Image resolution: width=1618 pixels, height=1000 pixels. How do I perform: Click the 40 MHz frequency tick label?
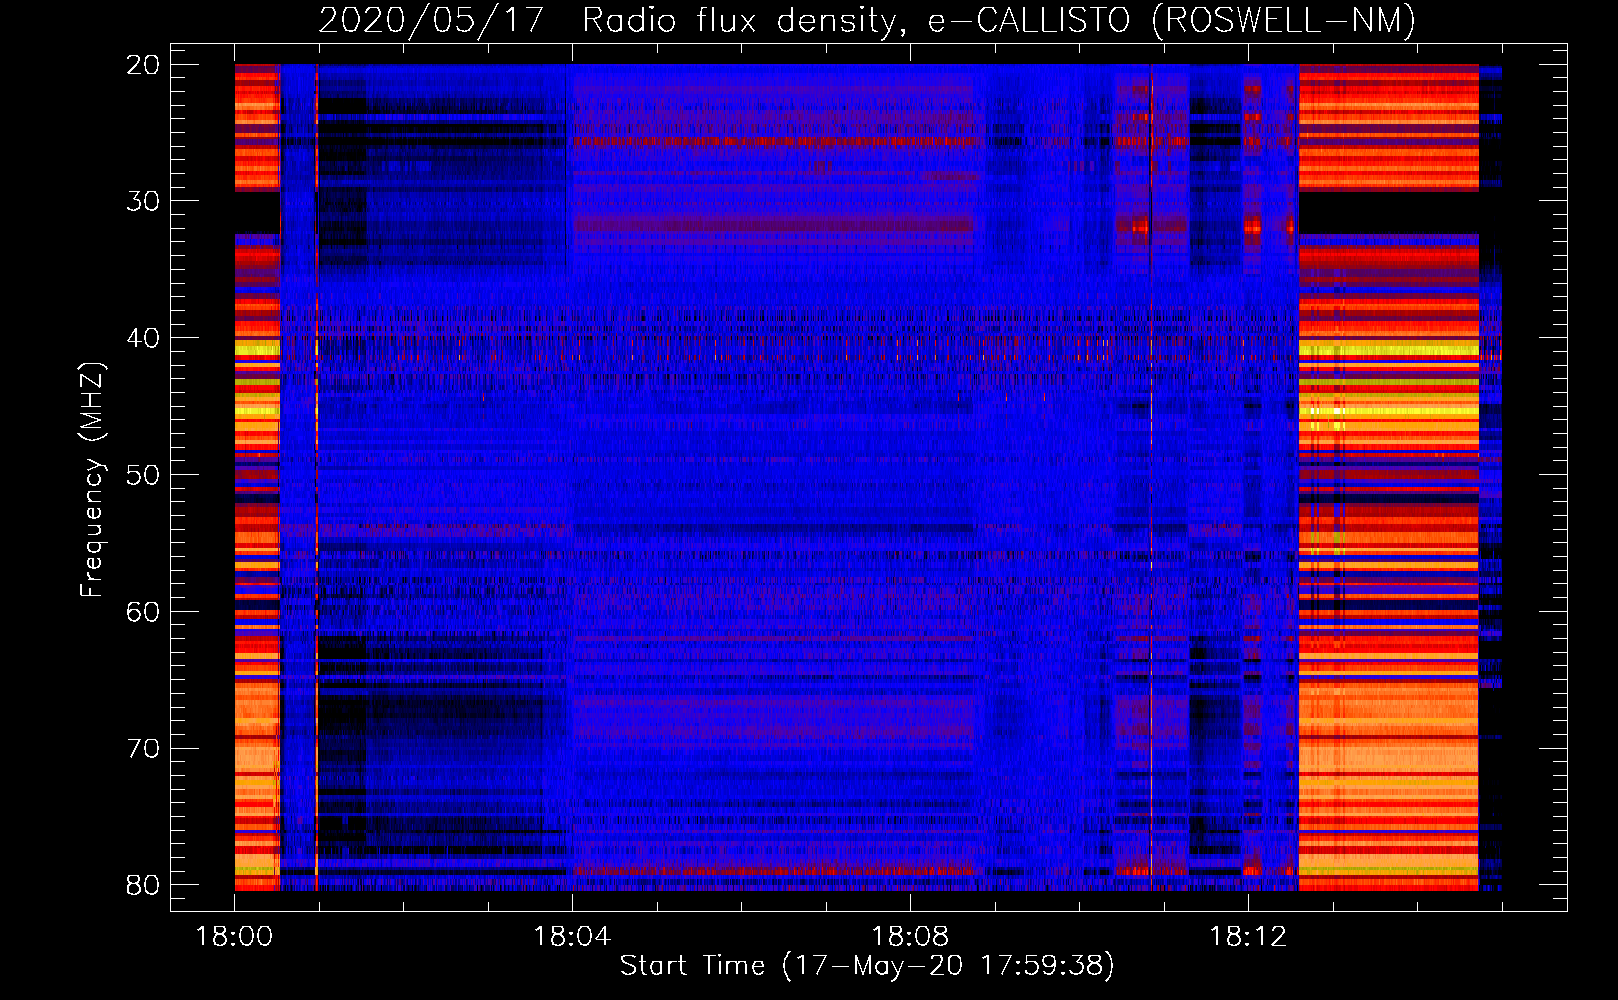143,338
